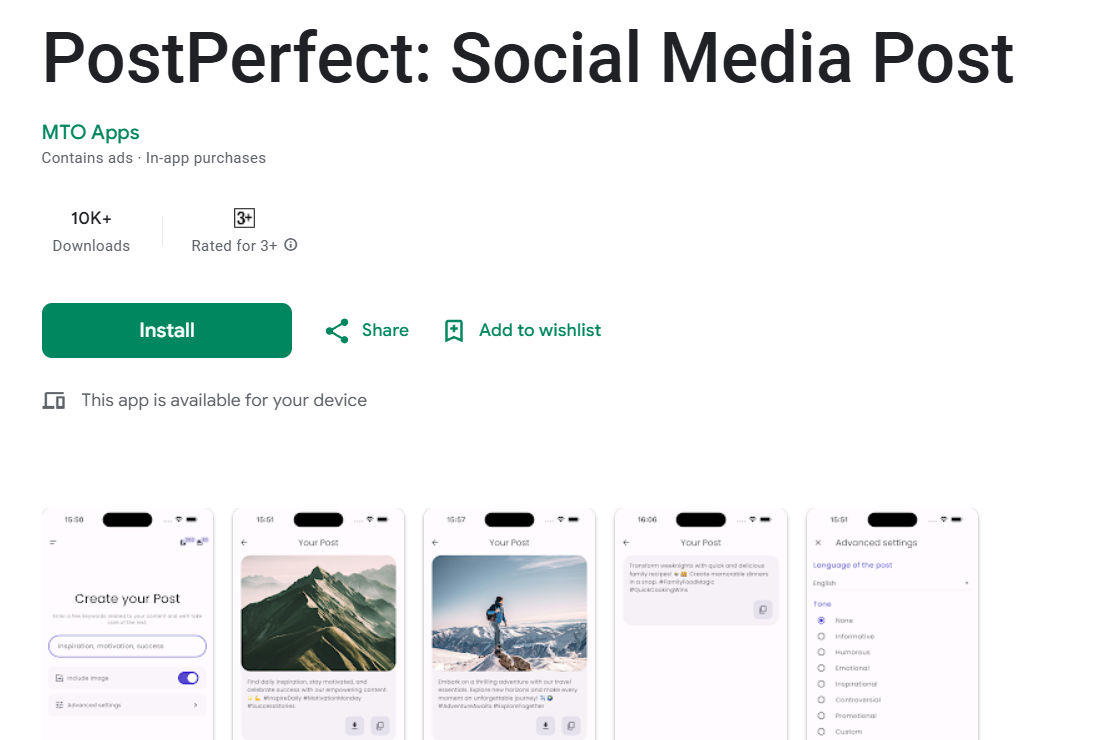
Task: Click the Add to wishlist label
Action: point(540,330)
